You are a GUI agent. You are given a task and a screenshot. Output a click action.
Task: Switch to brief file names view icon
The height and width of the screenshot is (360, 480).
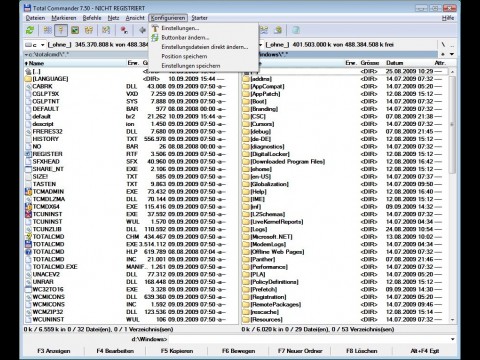coord(47,30)
